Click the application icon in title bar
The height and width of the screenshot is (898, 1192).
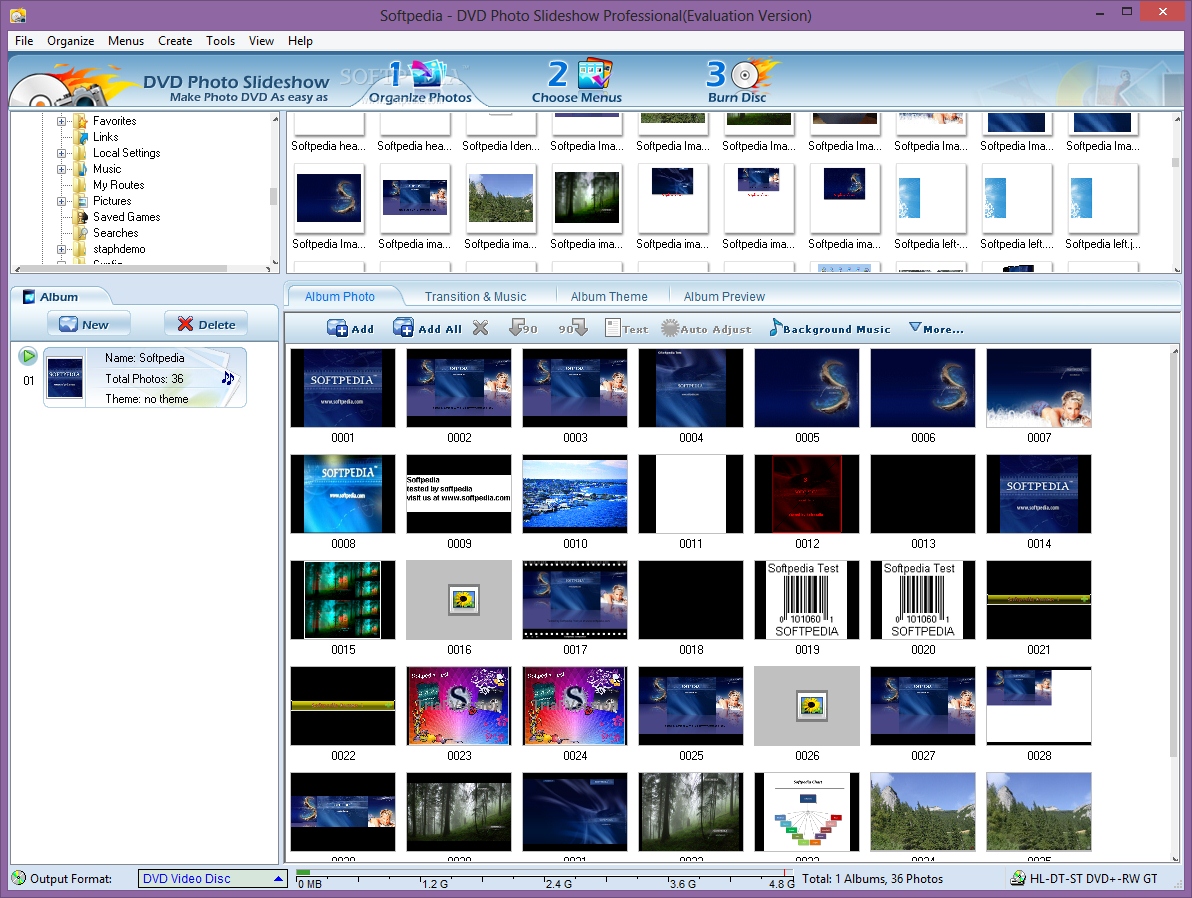(17, 15)
